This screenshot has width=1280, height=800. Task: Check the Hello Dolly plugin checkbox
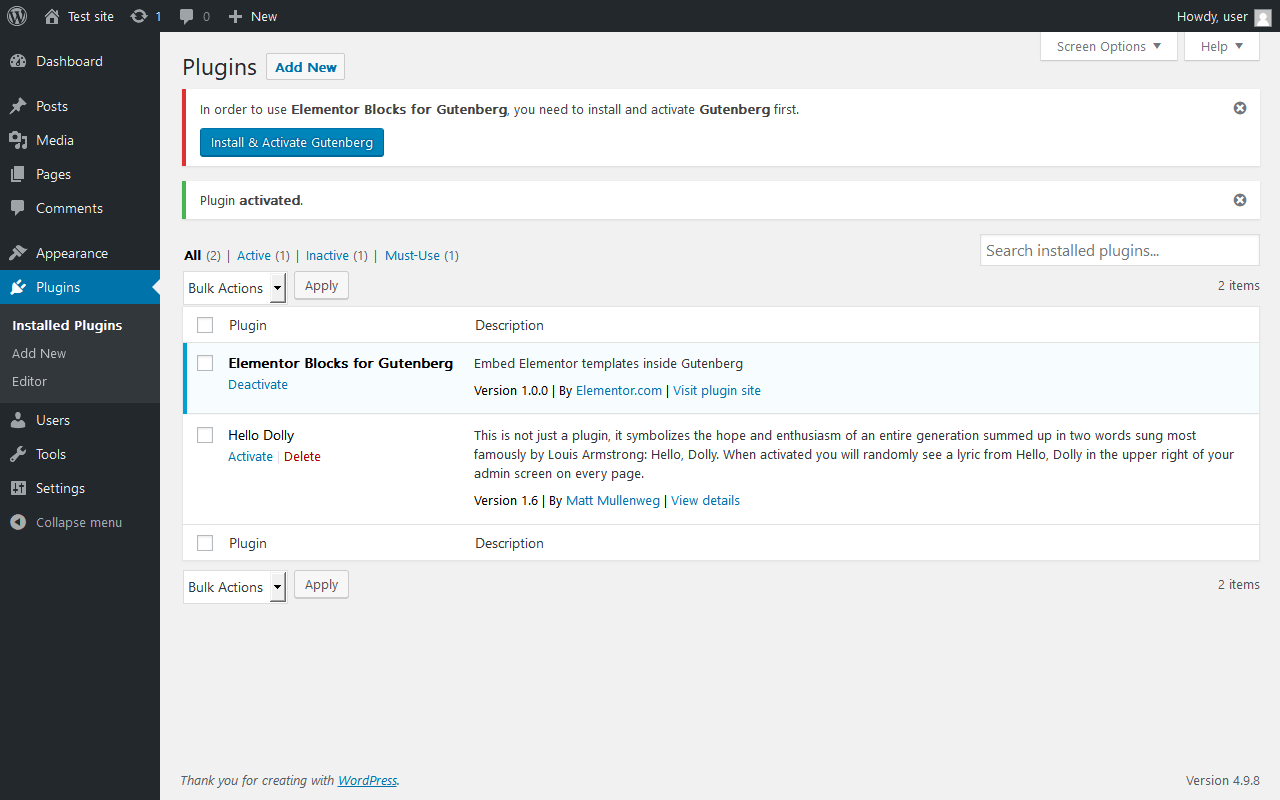tap(205, 435)
